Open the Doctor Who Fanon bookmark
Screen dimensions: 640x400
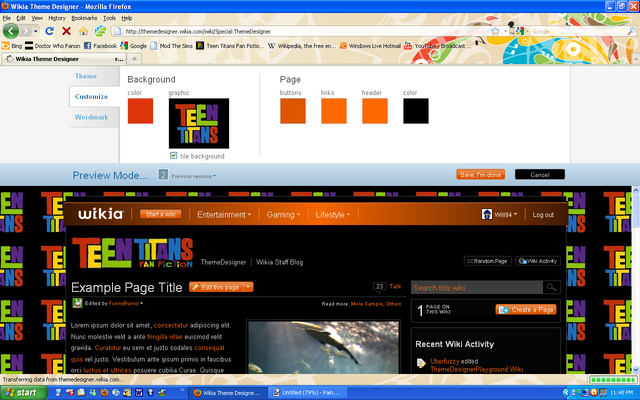(53, 46)
